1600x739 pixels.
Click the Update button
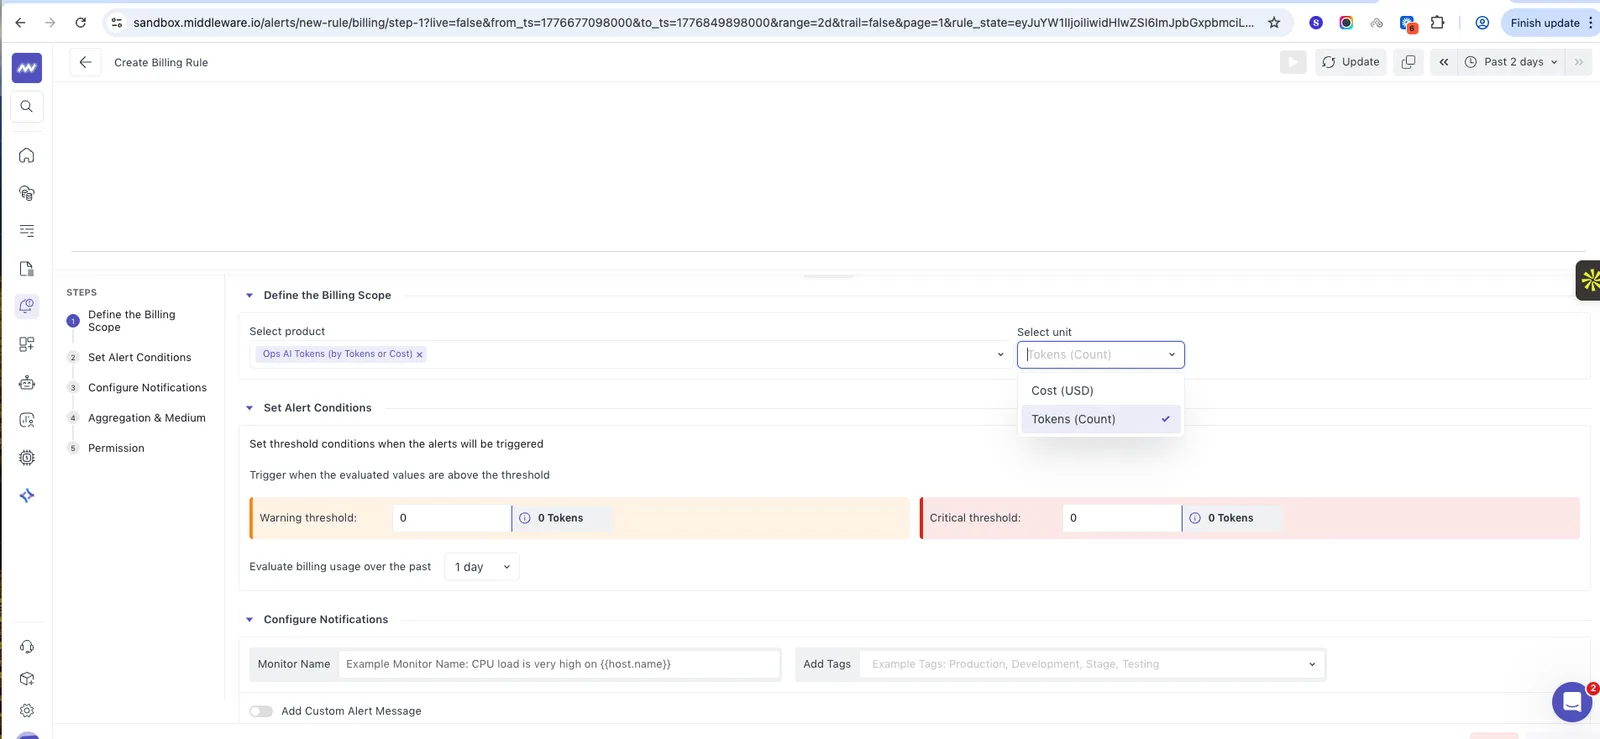1350,62
